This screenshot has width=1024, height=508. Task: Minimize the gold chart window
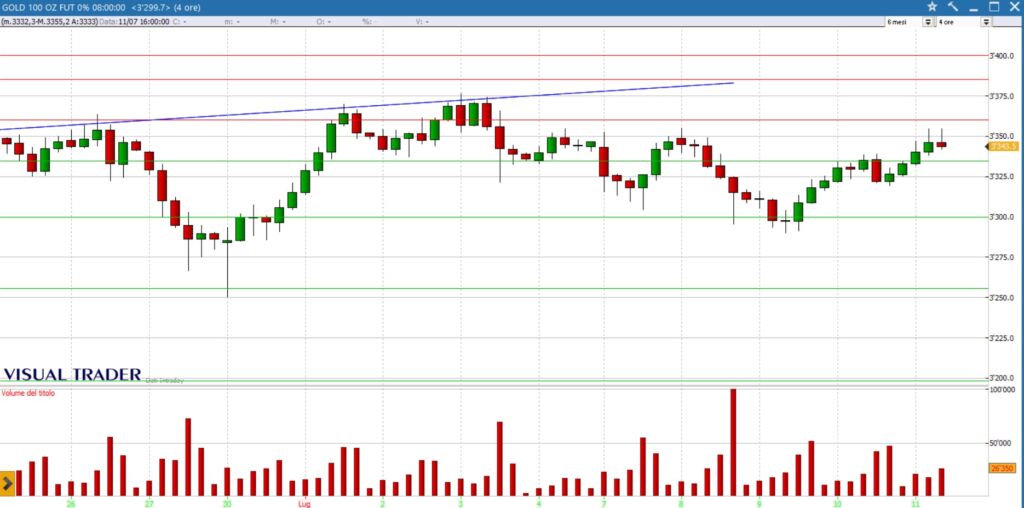tap(974, 8)
